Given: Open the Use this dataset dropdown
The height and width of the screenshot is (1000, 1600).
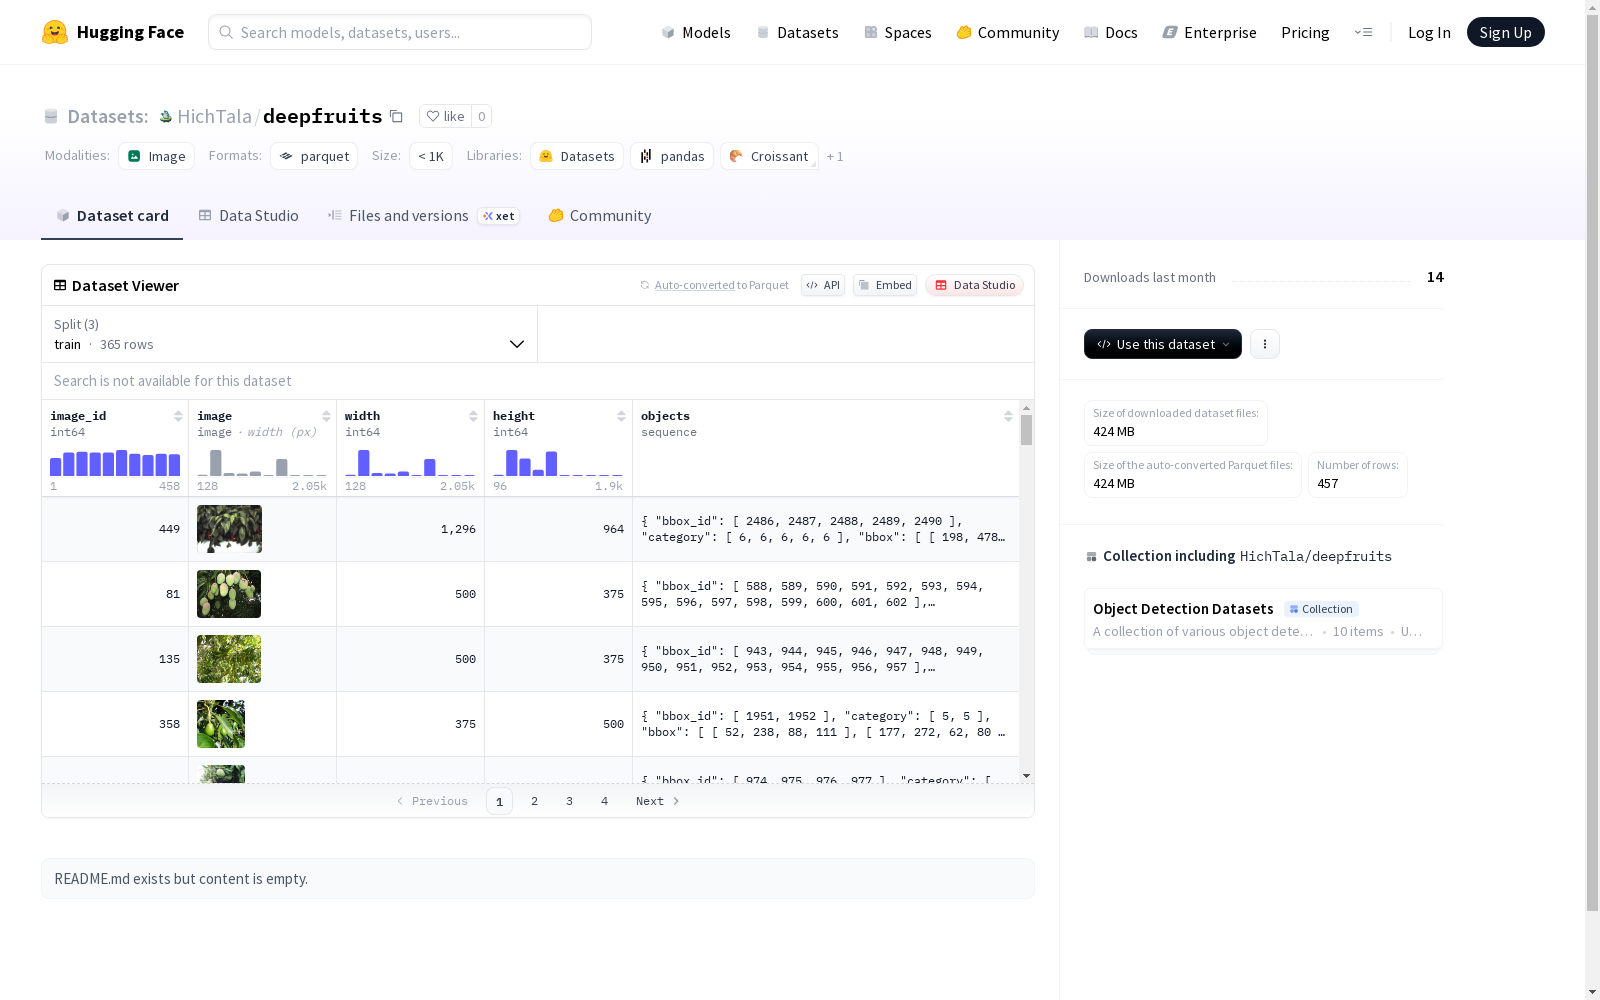Looking at the screenshot, I should 1163,344.
